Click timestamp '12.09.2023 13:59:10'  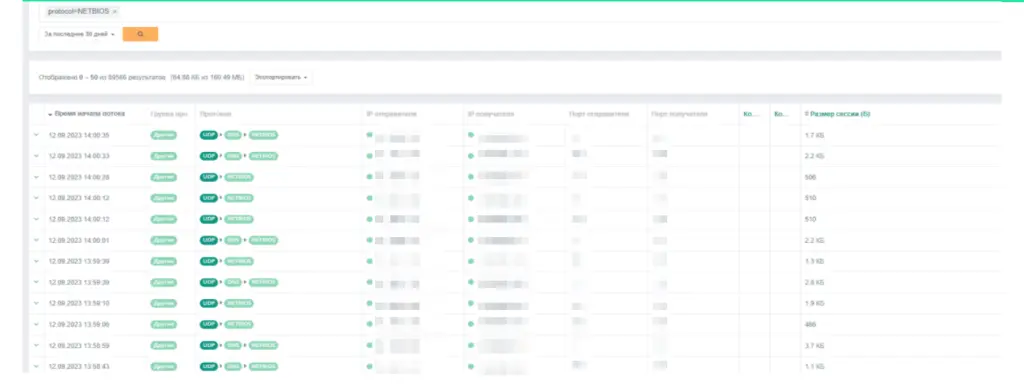79,303
